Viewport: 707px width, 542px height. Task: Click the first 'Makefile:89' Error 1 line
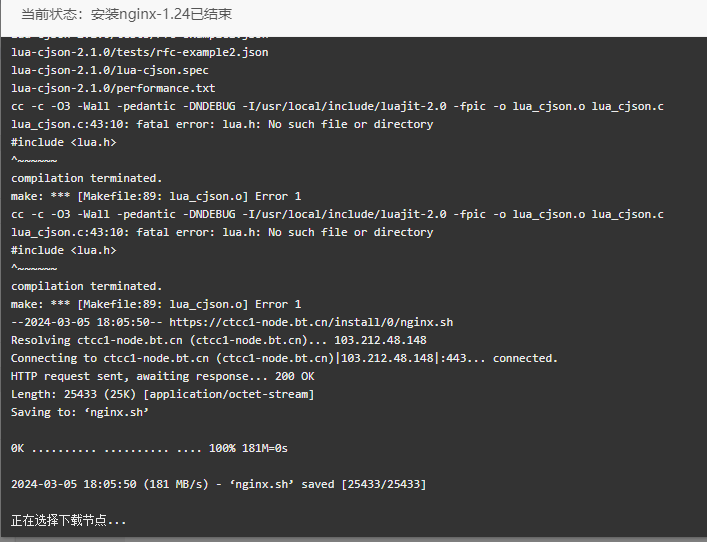pos(156,197)
